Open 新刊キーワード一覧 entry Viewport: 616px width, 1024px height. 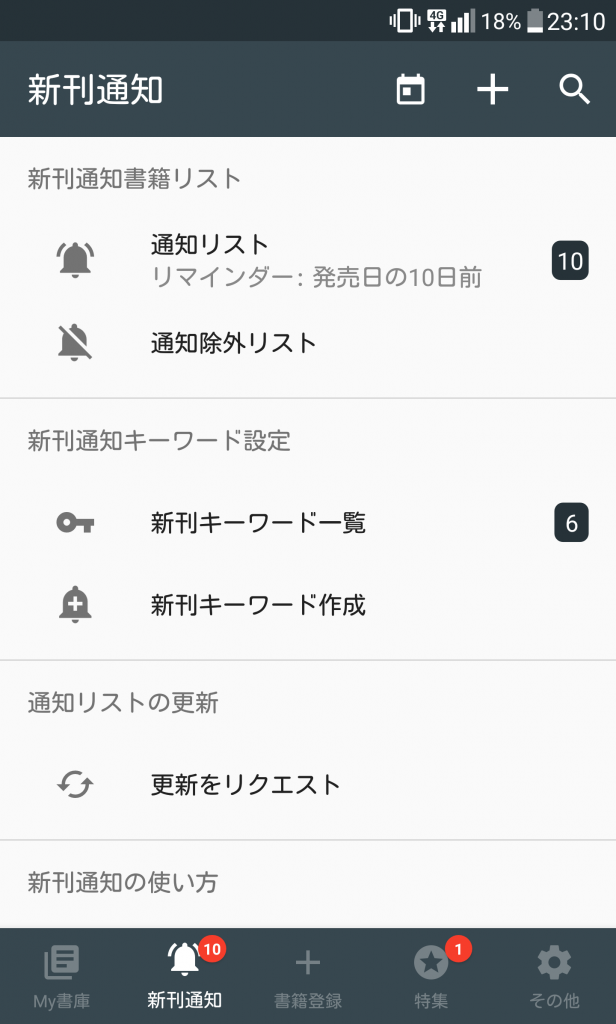[258, 522]
